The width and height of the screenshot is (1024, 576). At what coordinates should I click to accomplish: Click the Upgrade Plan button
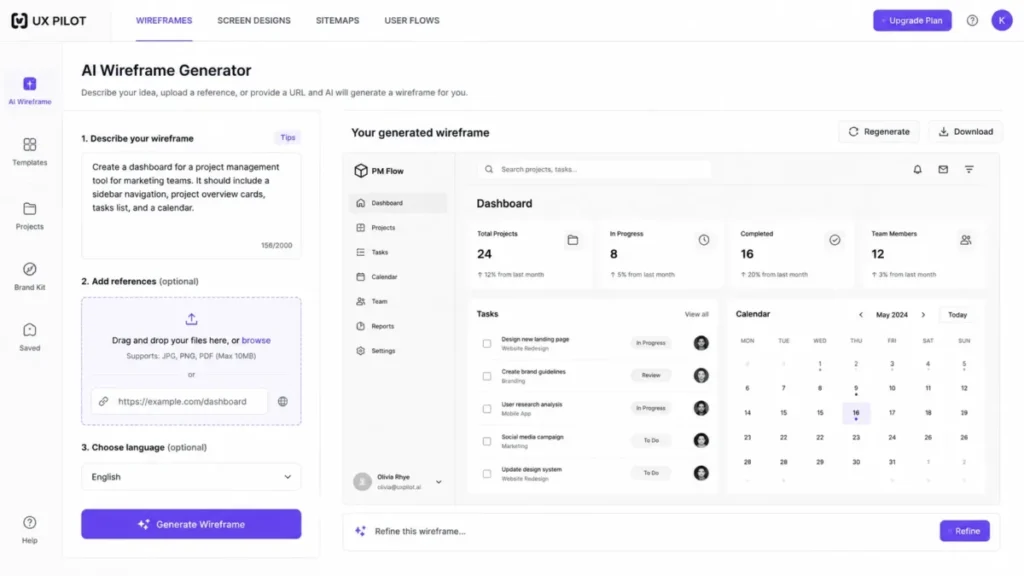(912, 20)
